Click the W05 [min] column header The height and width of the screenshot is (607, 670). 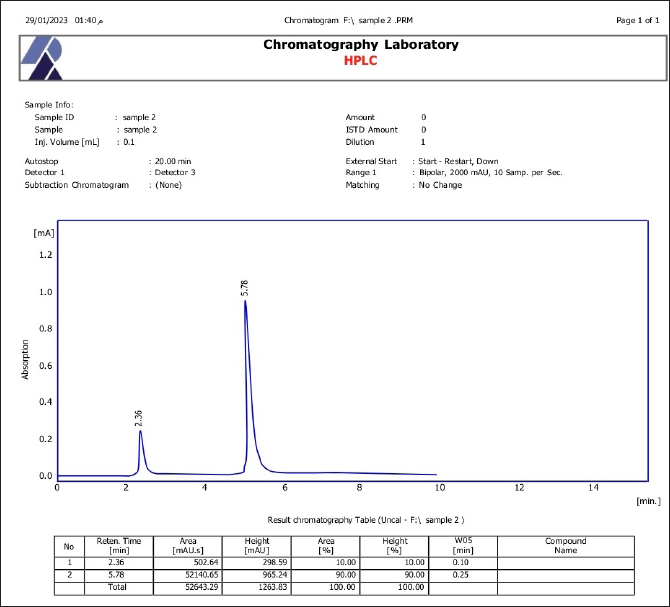[x=463, y=545]
